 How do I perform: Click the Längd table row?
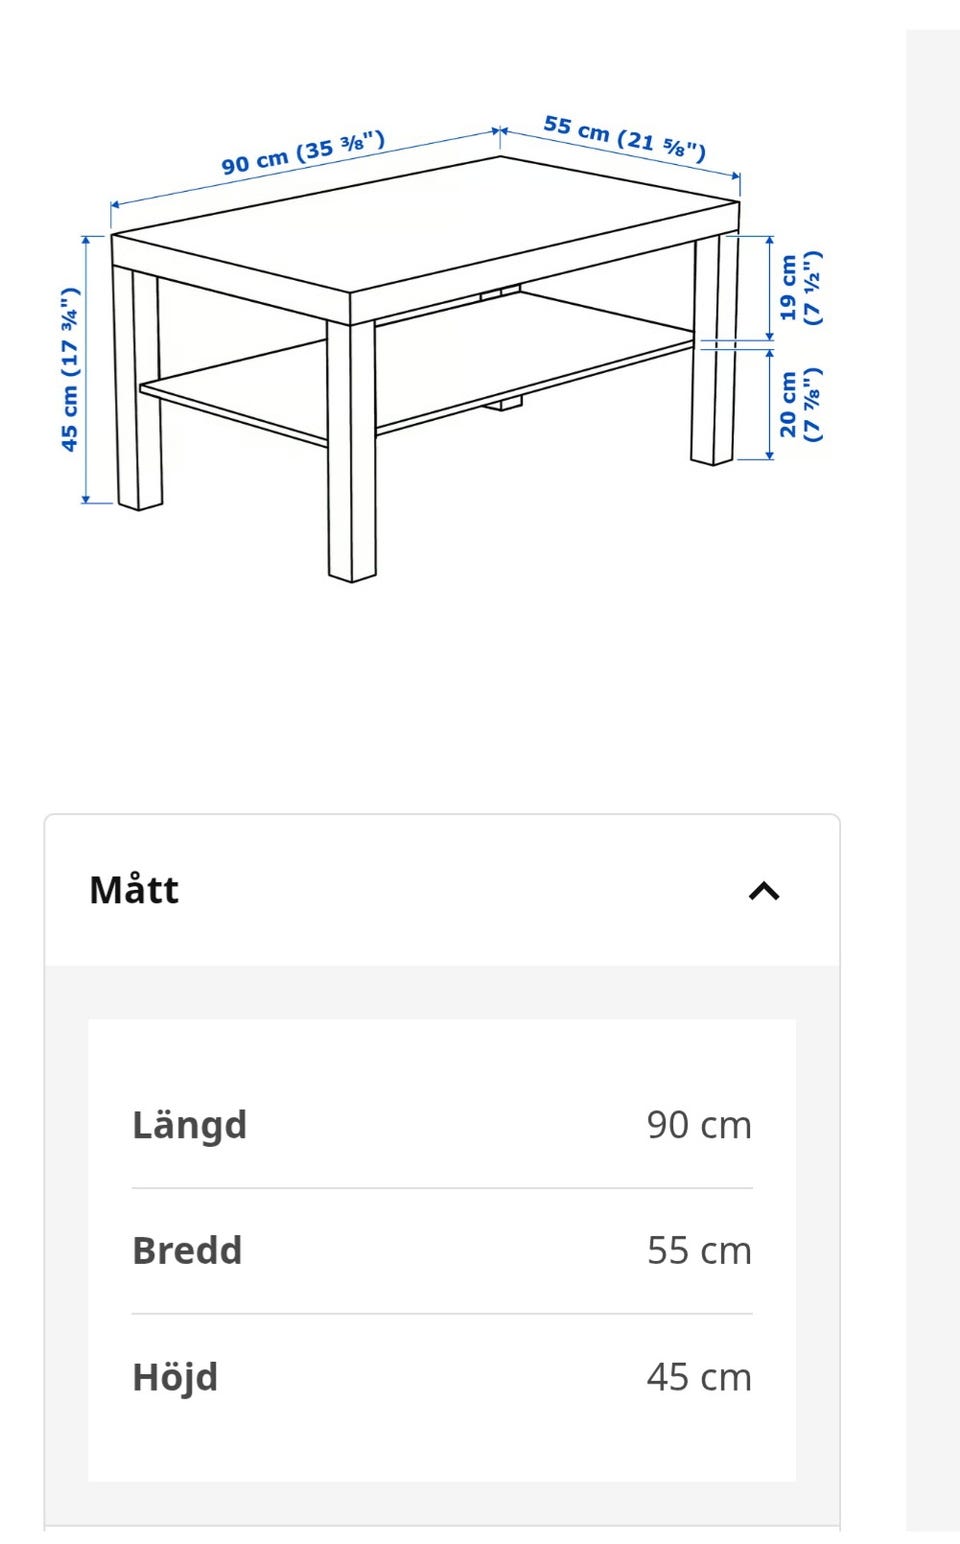pyautogui.click(x=442, y=1126)
